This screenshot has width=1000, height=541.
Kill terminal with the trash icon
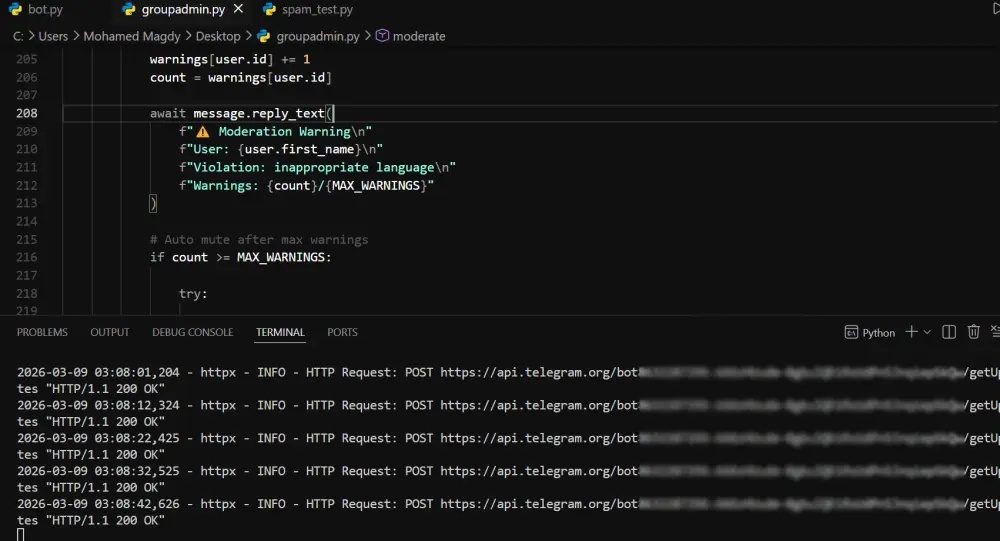pos(973,332)
